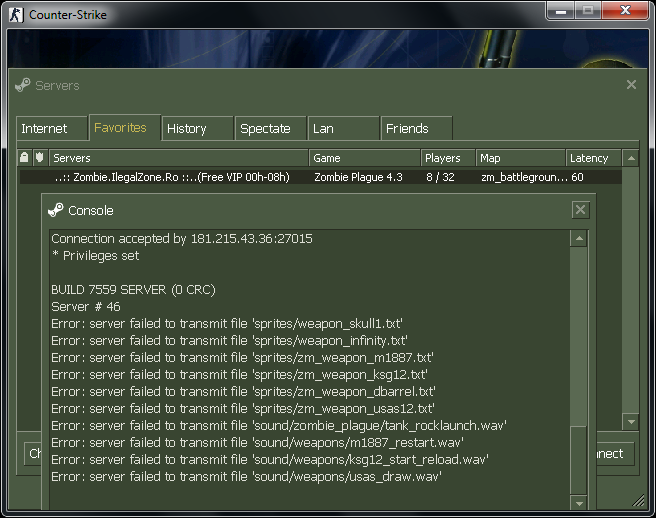The height and width of the screenshot is (518, 656).
Task: Close the Console window
Action: pyautogui.click(x=580, y=210)
